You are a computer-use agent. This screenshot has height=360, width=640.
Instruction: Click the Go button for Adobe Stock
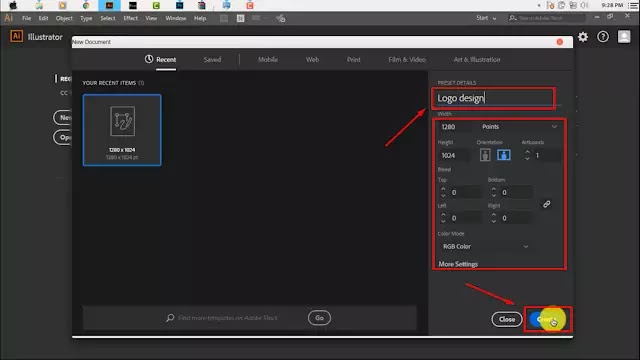tap(319, 318)
